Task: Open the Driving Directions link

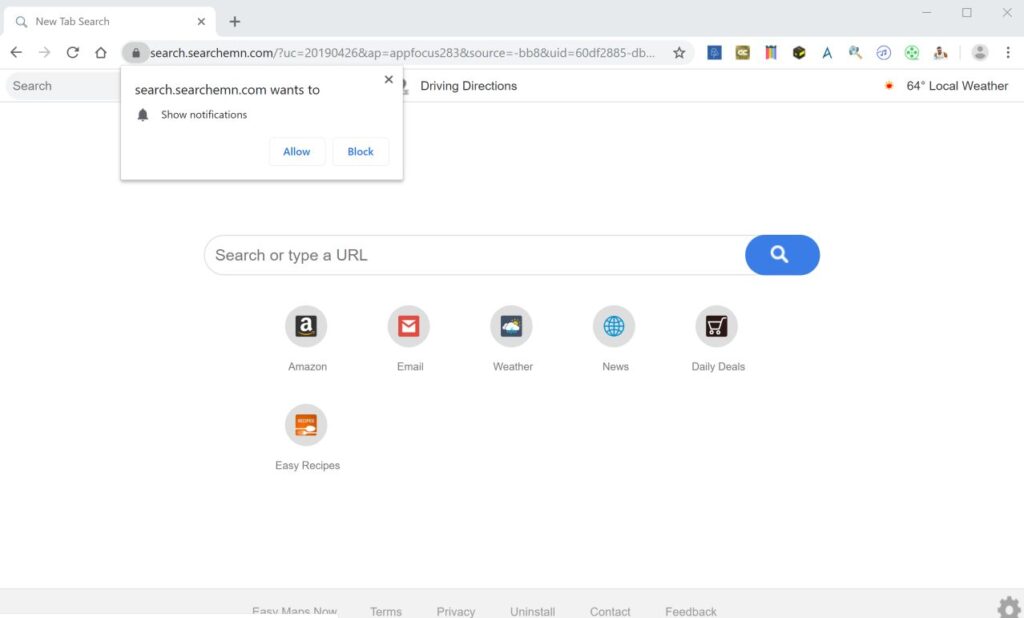Action: [x=468, y=86]
